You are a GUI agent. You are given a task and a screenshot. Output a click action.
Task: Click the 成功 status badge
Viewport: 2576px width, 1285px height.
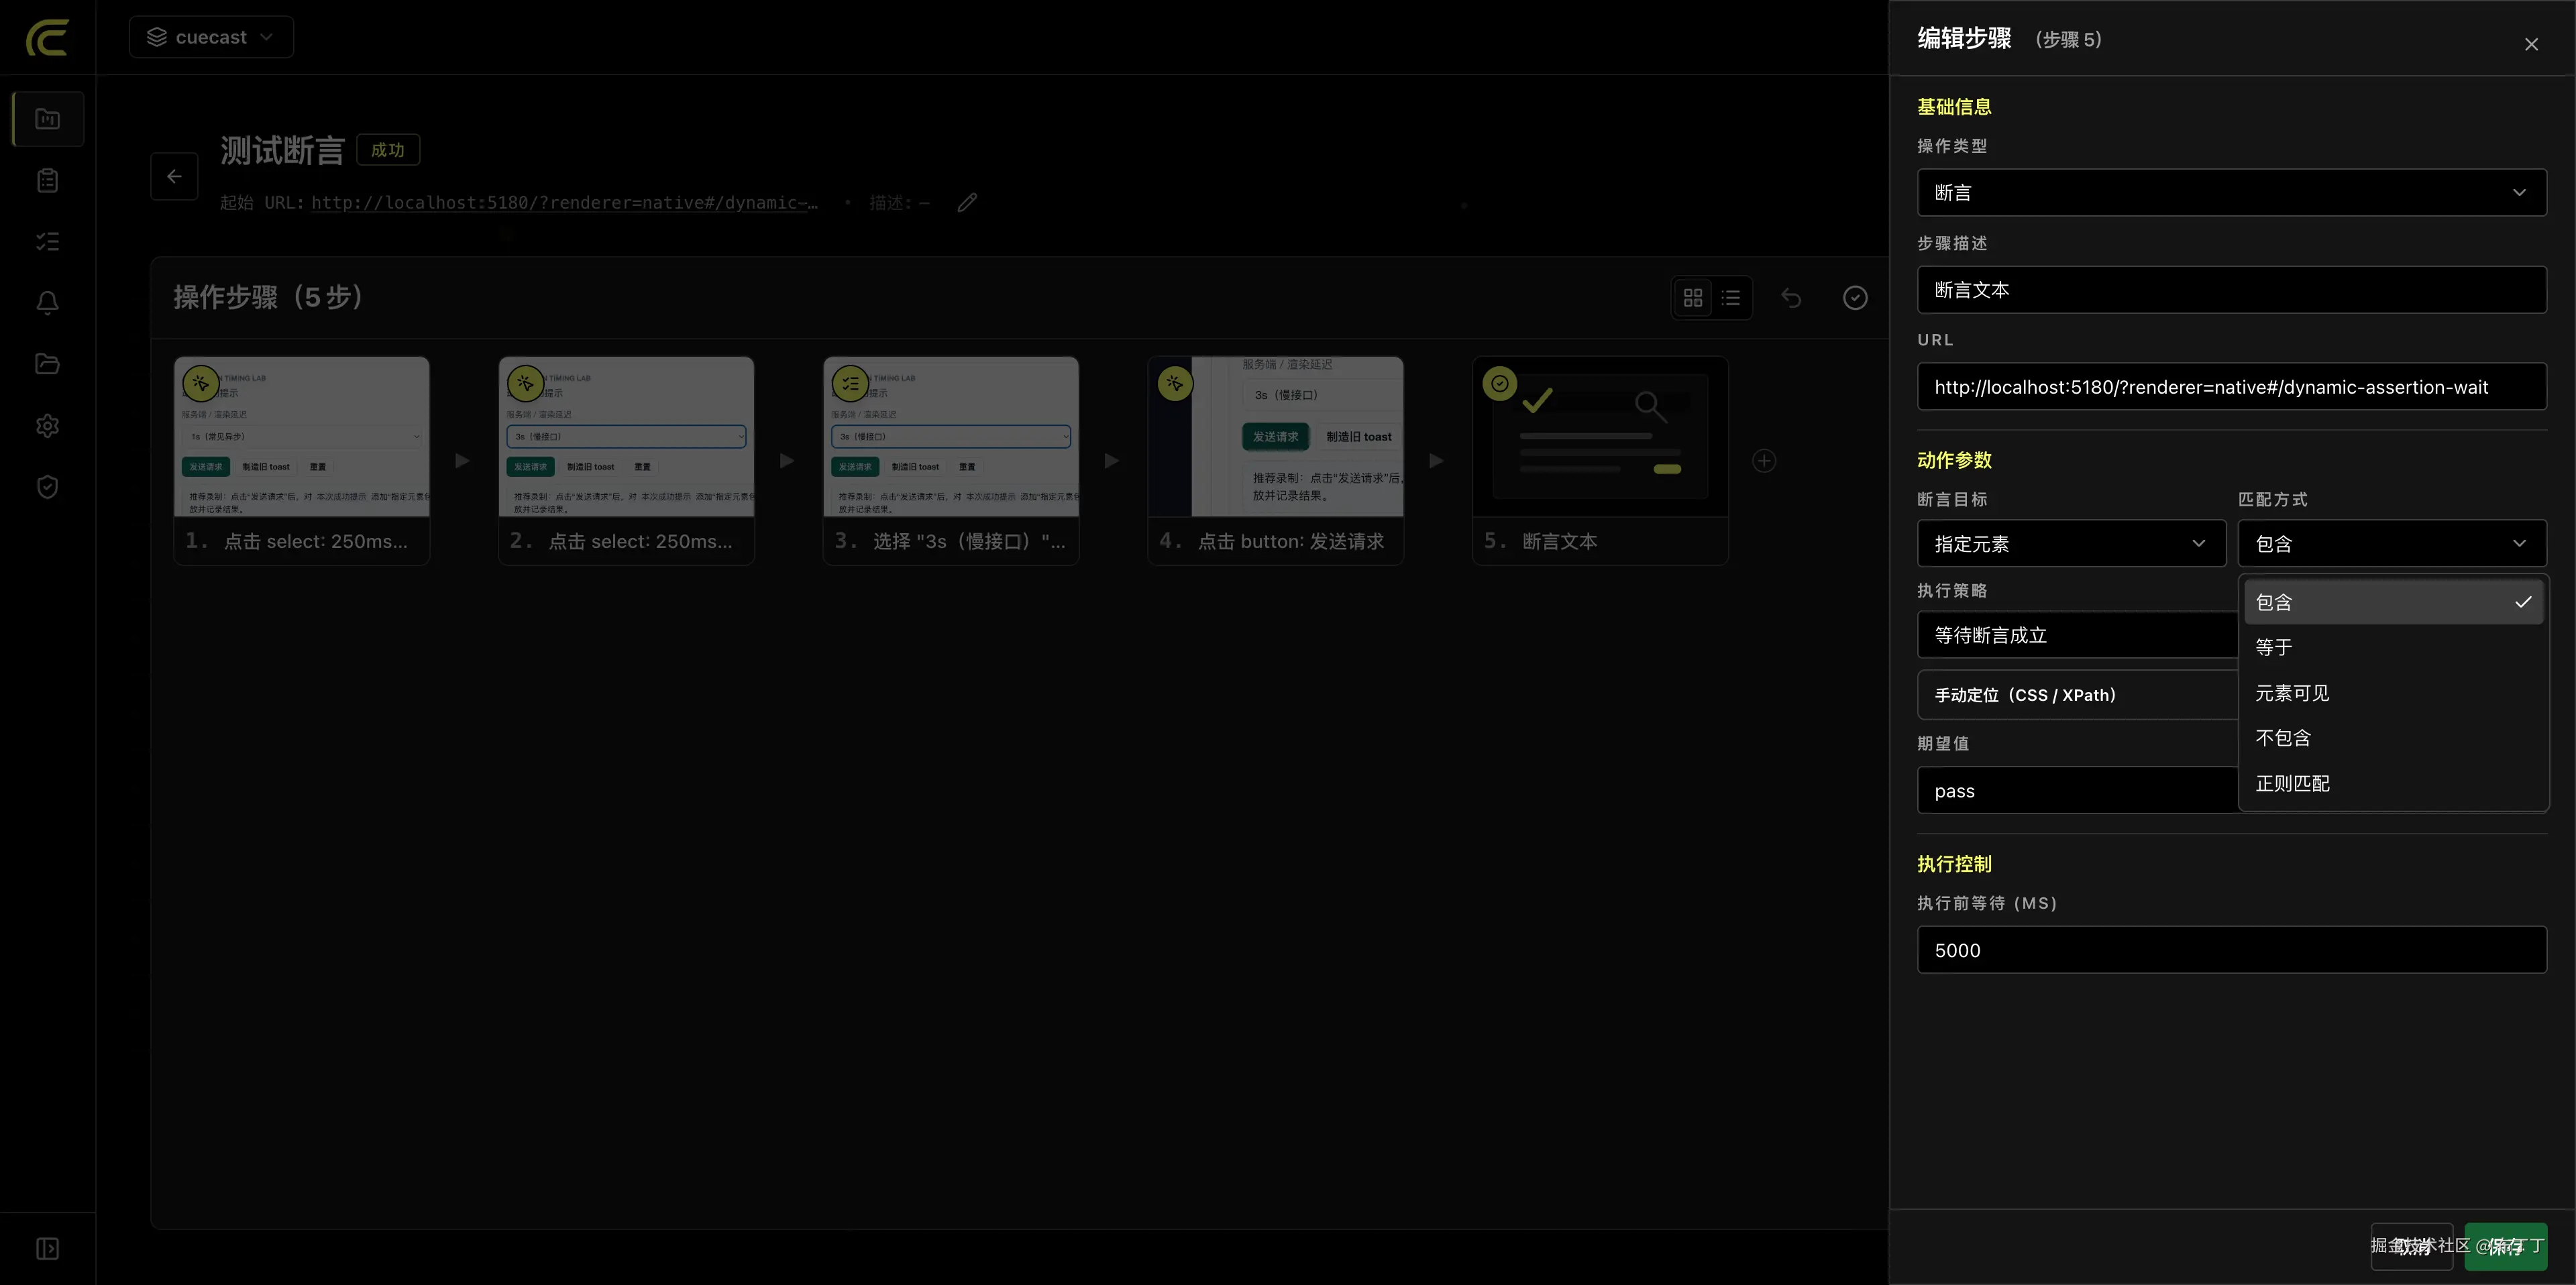388,150
